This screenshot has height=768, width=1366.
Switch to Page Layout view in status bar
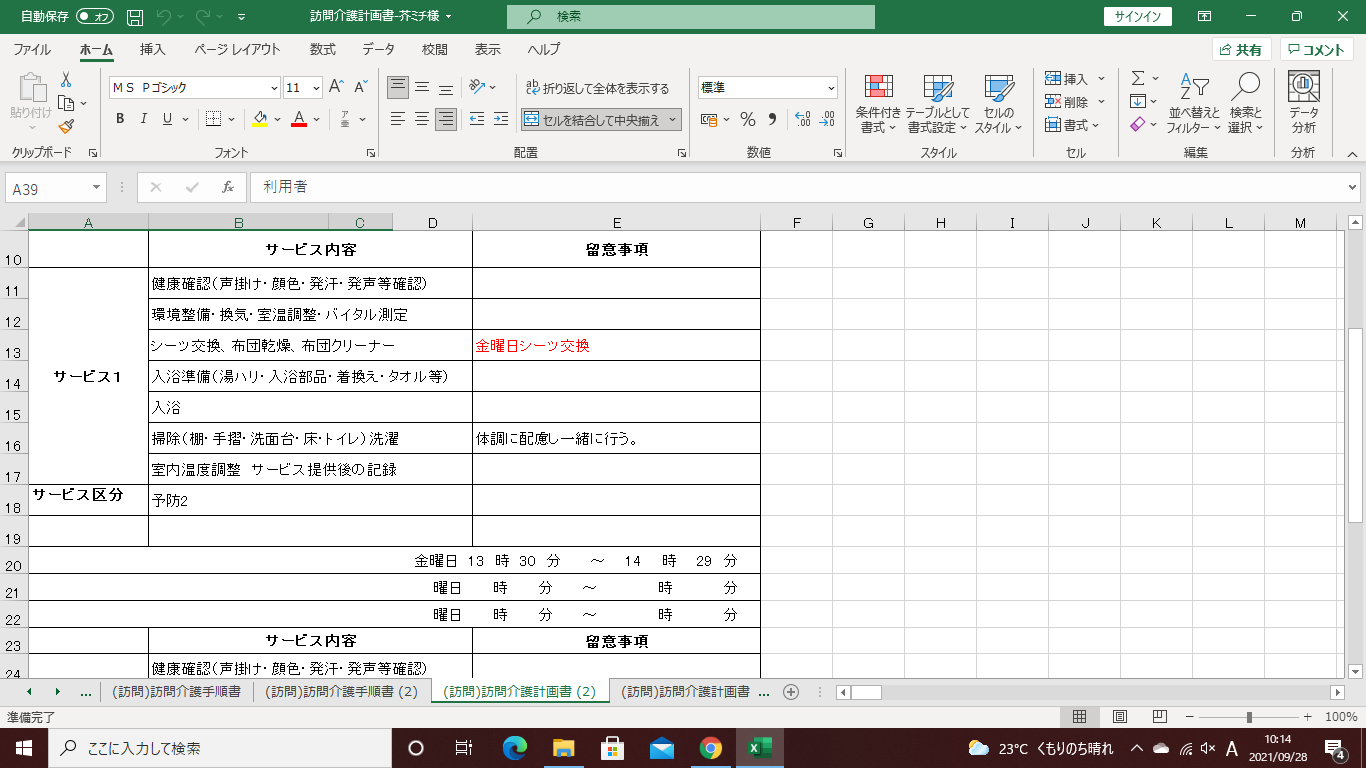pyautogui.click(x=1120, y=717)
